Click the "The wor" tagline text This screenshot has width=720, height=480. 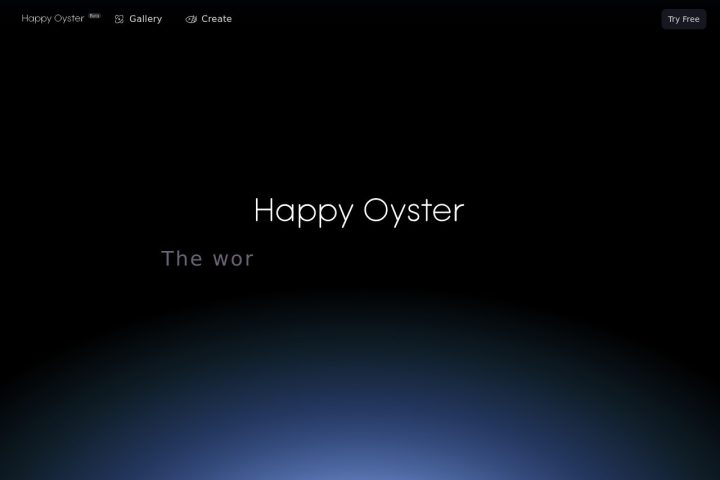(208, 259)
